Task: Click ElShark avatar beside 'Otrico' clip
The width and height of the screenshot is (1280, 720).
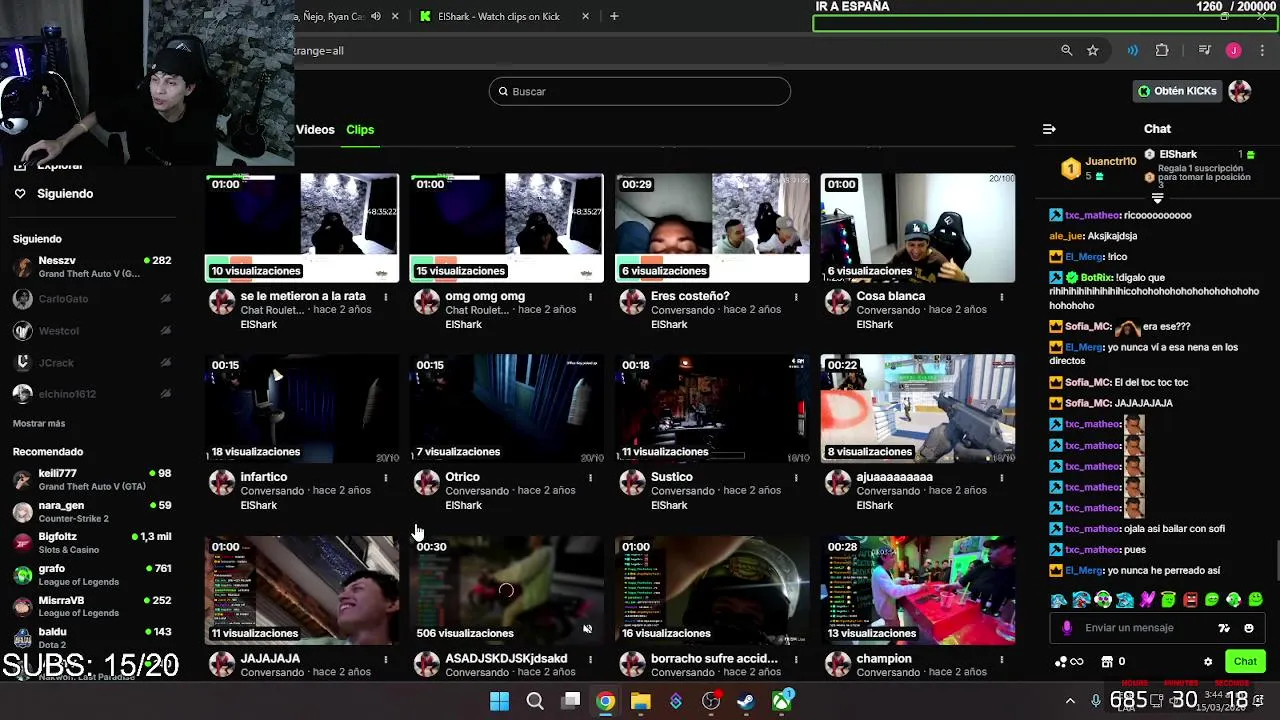Action: pyautogui.click(x=427, y=483)
